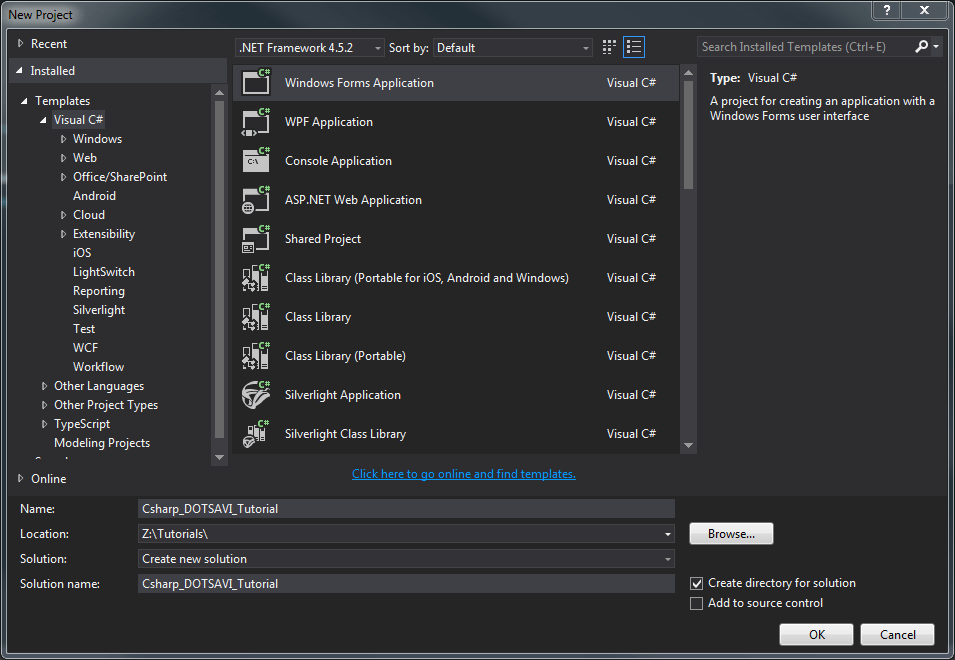Collapse the Visual C# tree node
The height and width of the screenshot is (660, 955).
pos(43,120)
